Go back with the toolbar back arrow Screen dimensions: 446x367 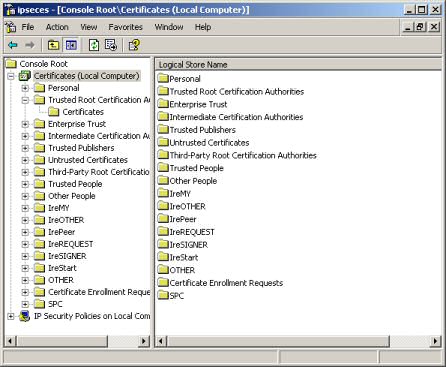tap(13, 45)
